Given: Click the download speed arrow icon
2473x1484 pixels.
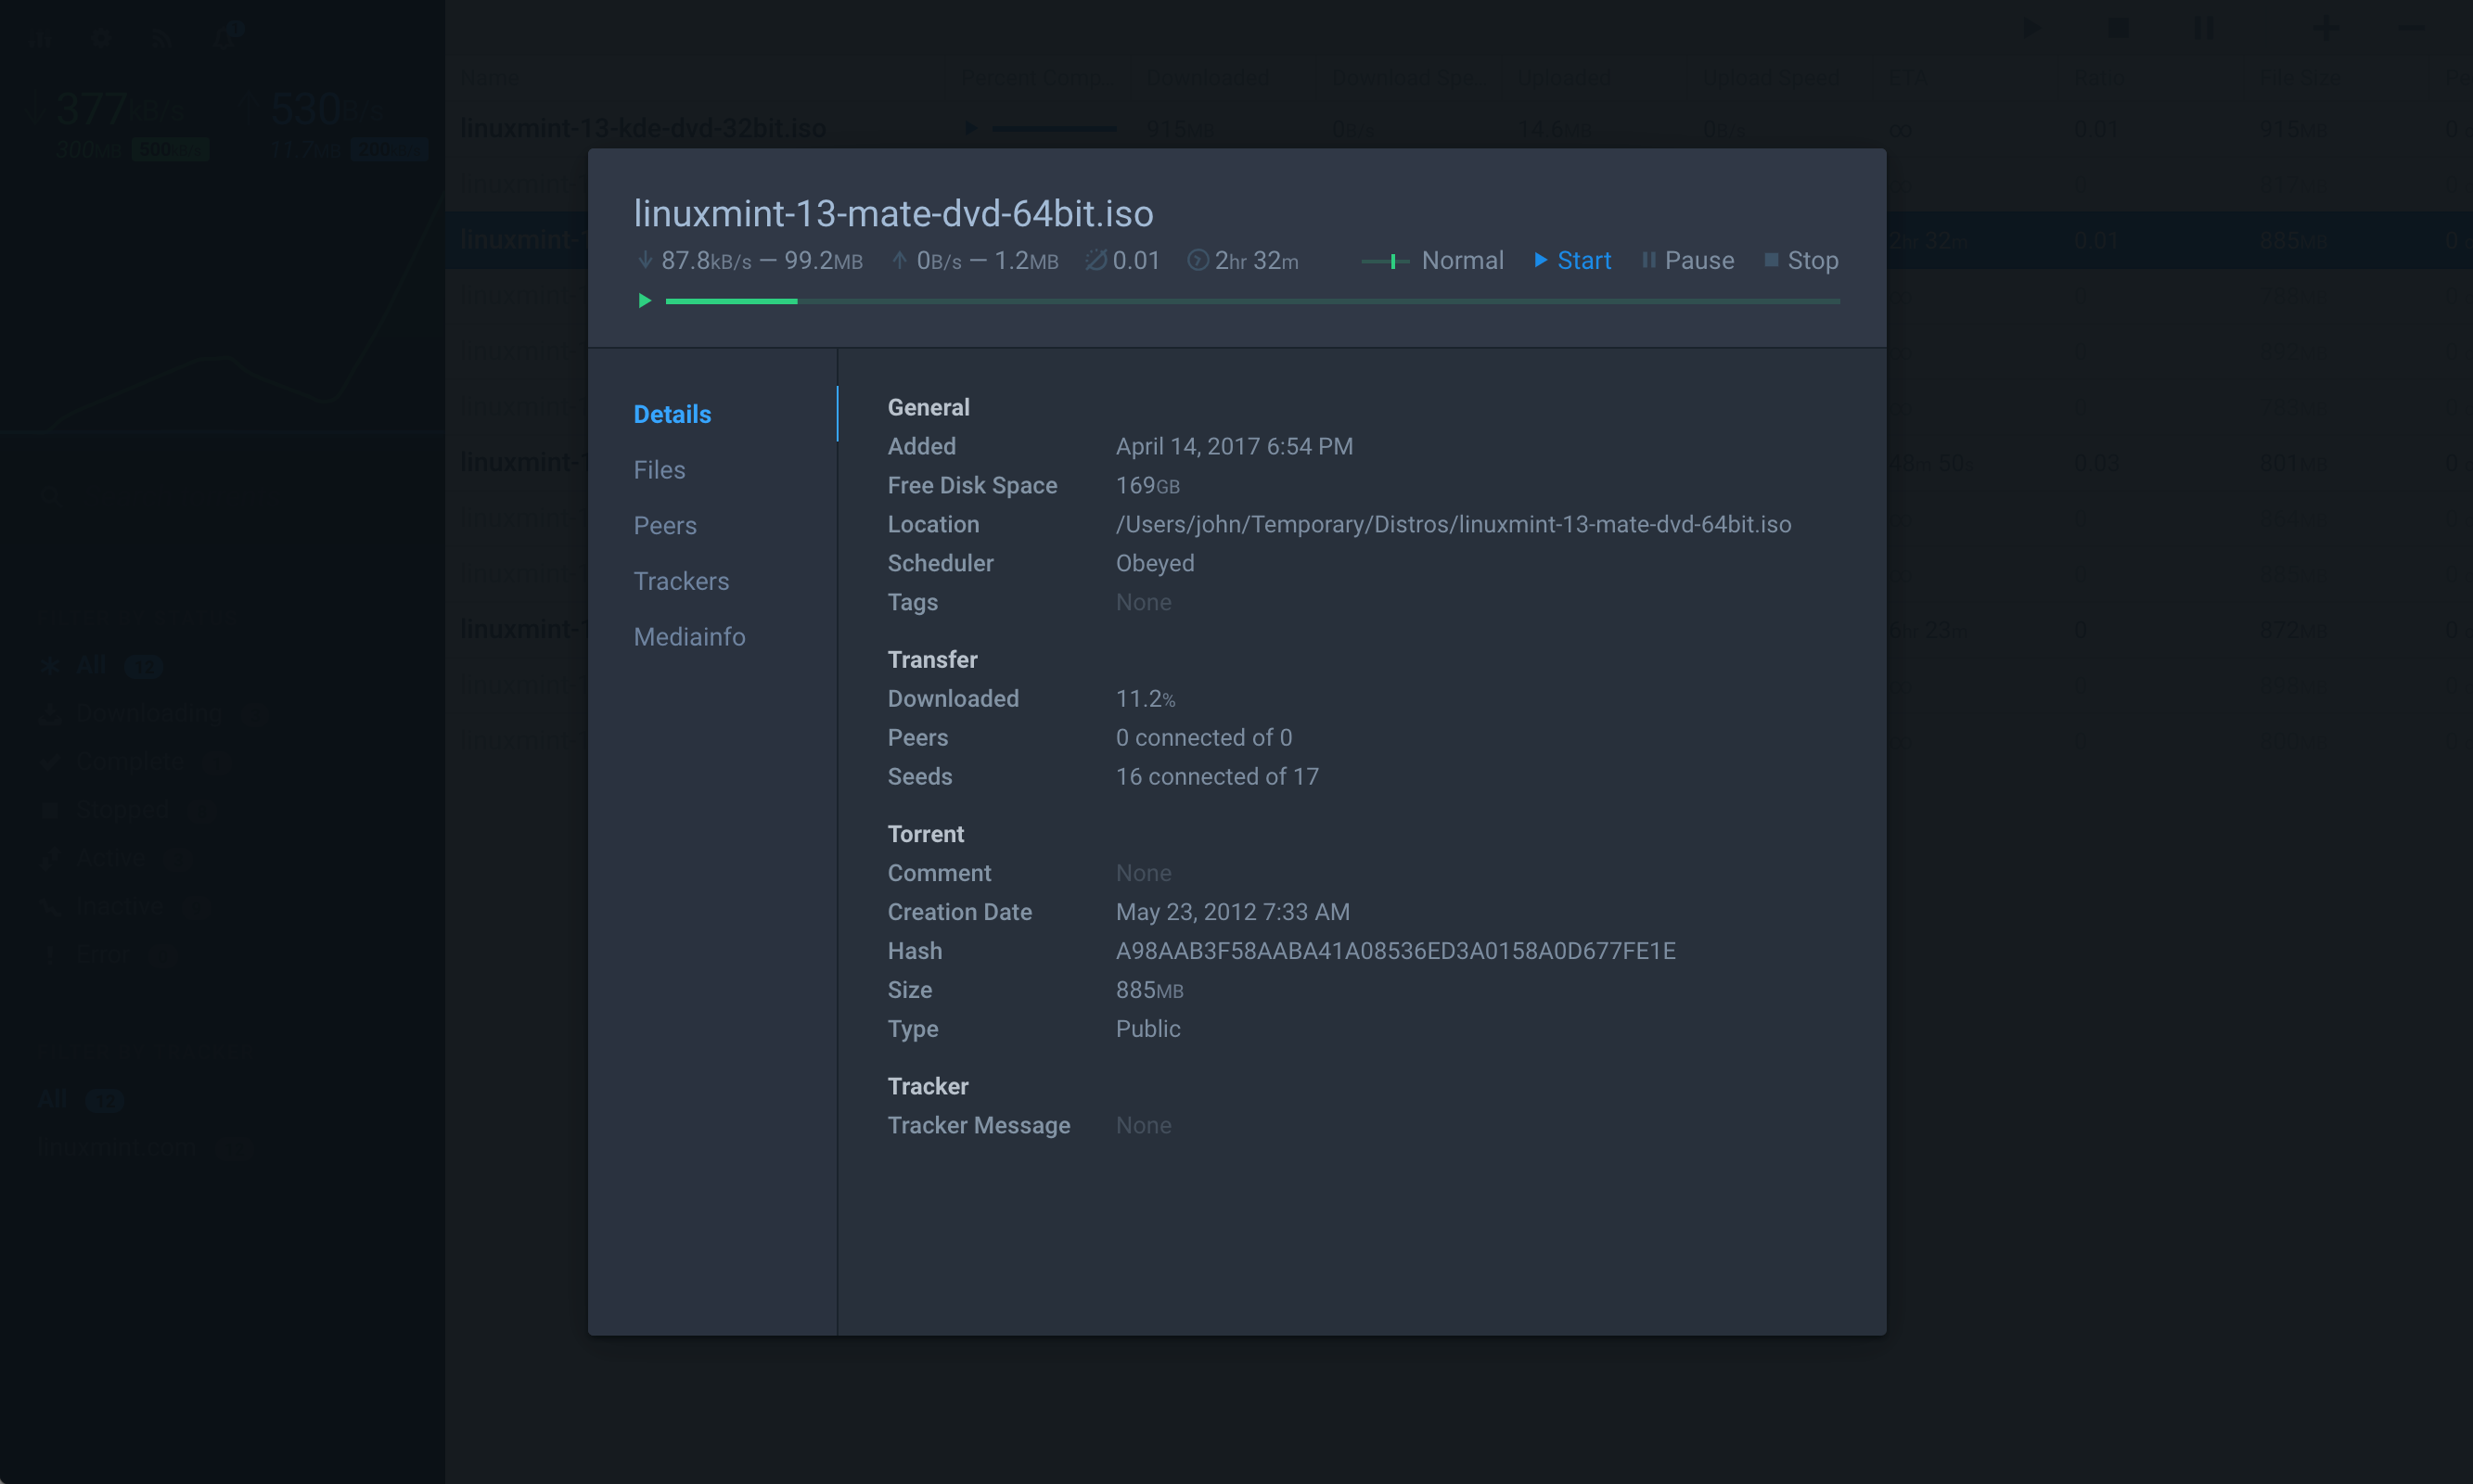Looking at the screenshot, I should [x=645, y=260].
